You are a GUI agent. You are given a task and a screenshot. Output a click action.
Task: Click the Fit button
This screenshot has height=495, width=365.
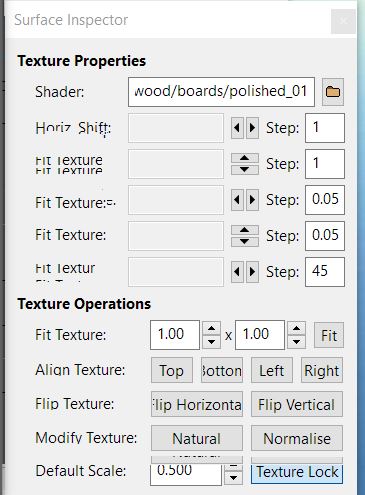(x=329, y=335)
